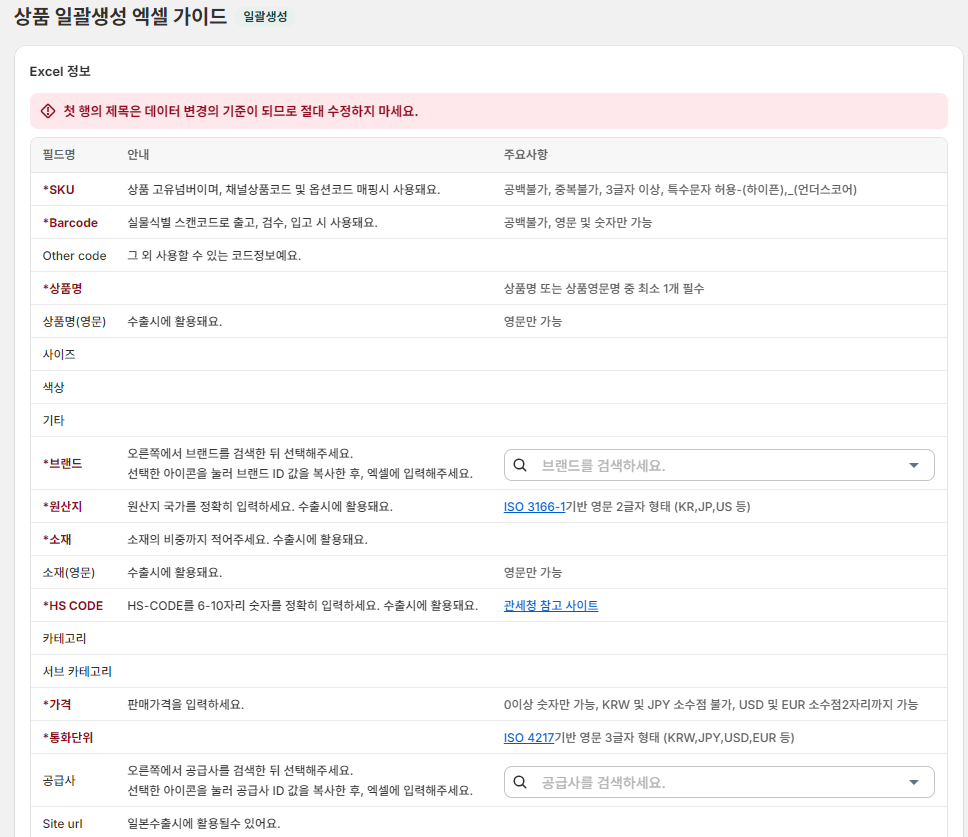Image resolution: width=968 pixels, height=837 pixels.
Task: Click the warning icon in the red banner
Action: point(48,111)
